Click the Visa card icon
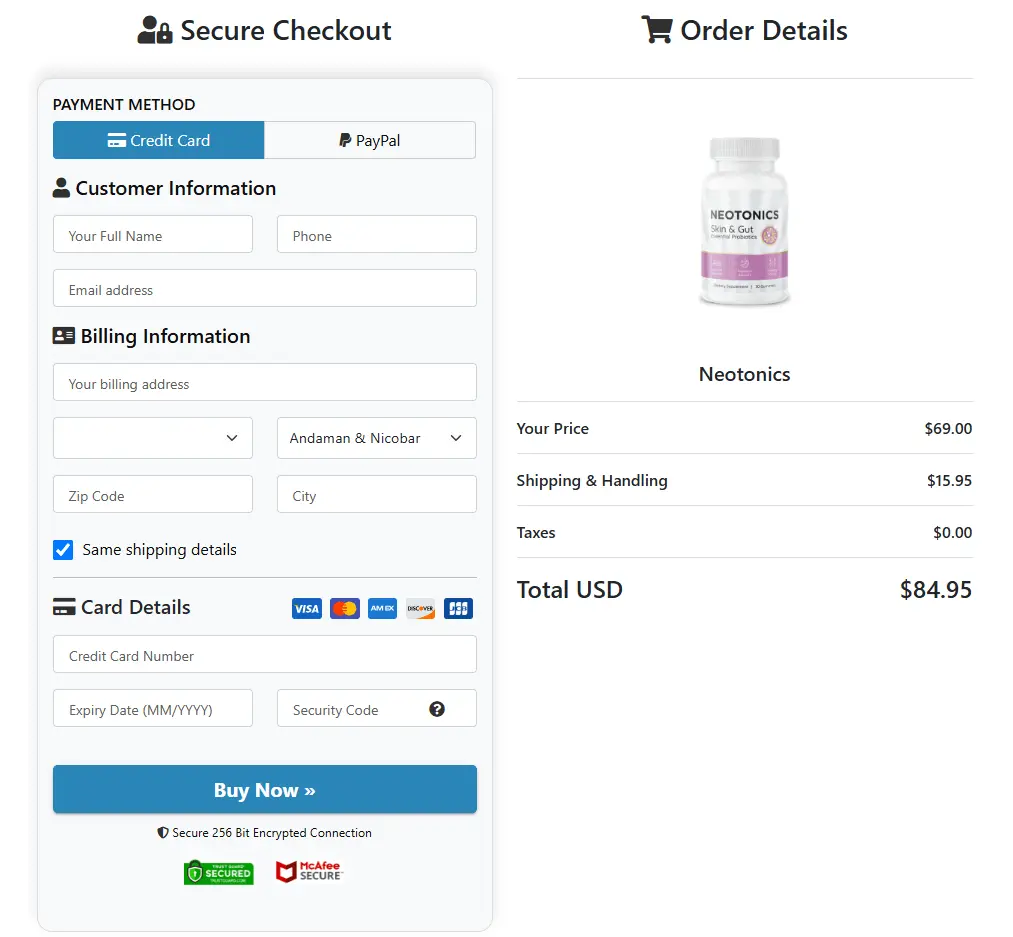This screenshot has height=937, width=1013. (307, 608)
